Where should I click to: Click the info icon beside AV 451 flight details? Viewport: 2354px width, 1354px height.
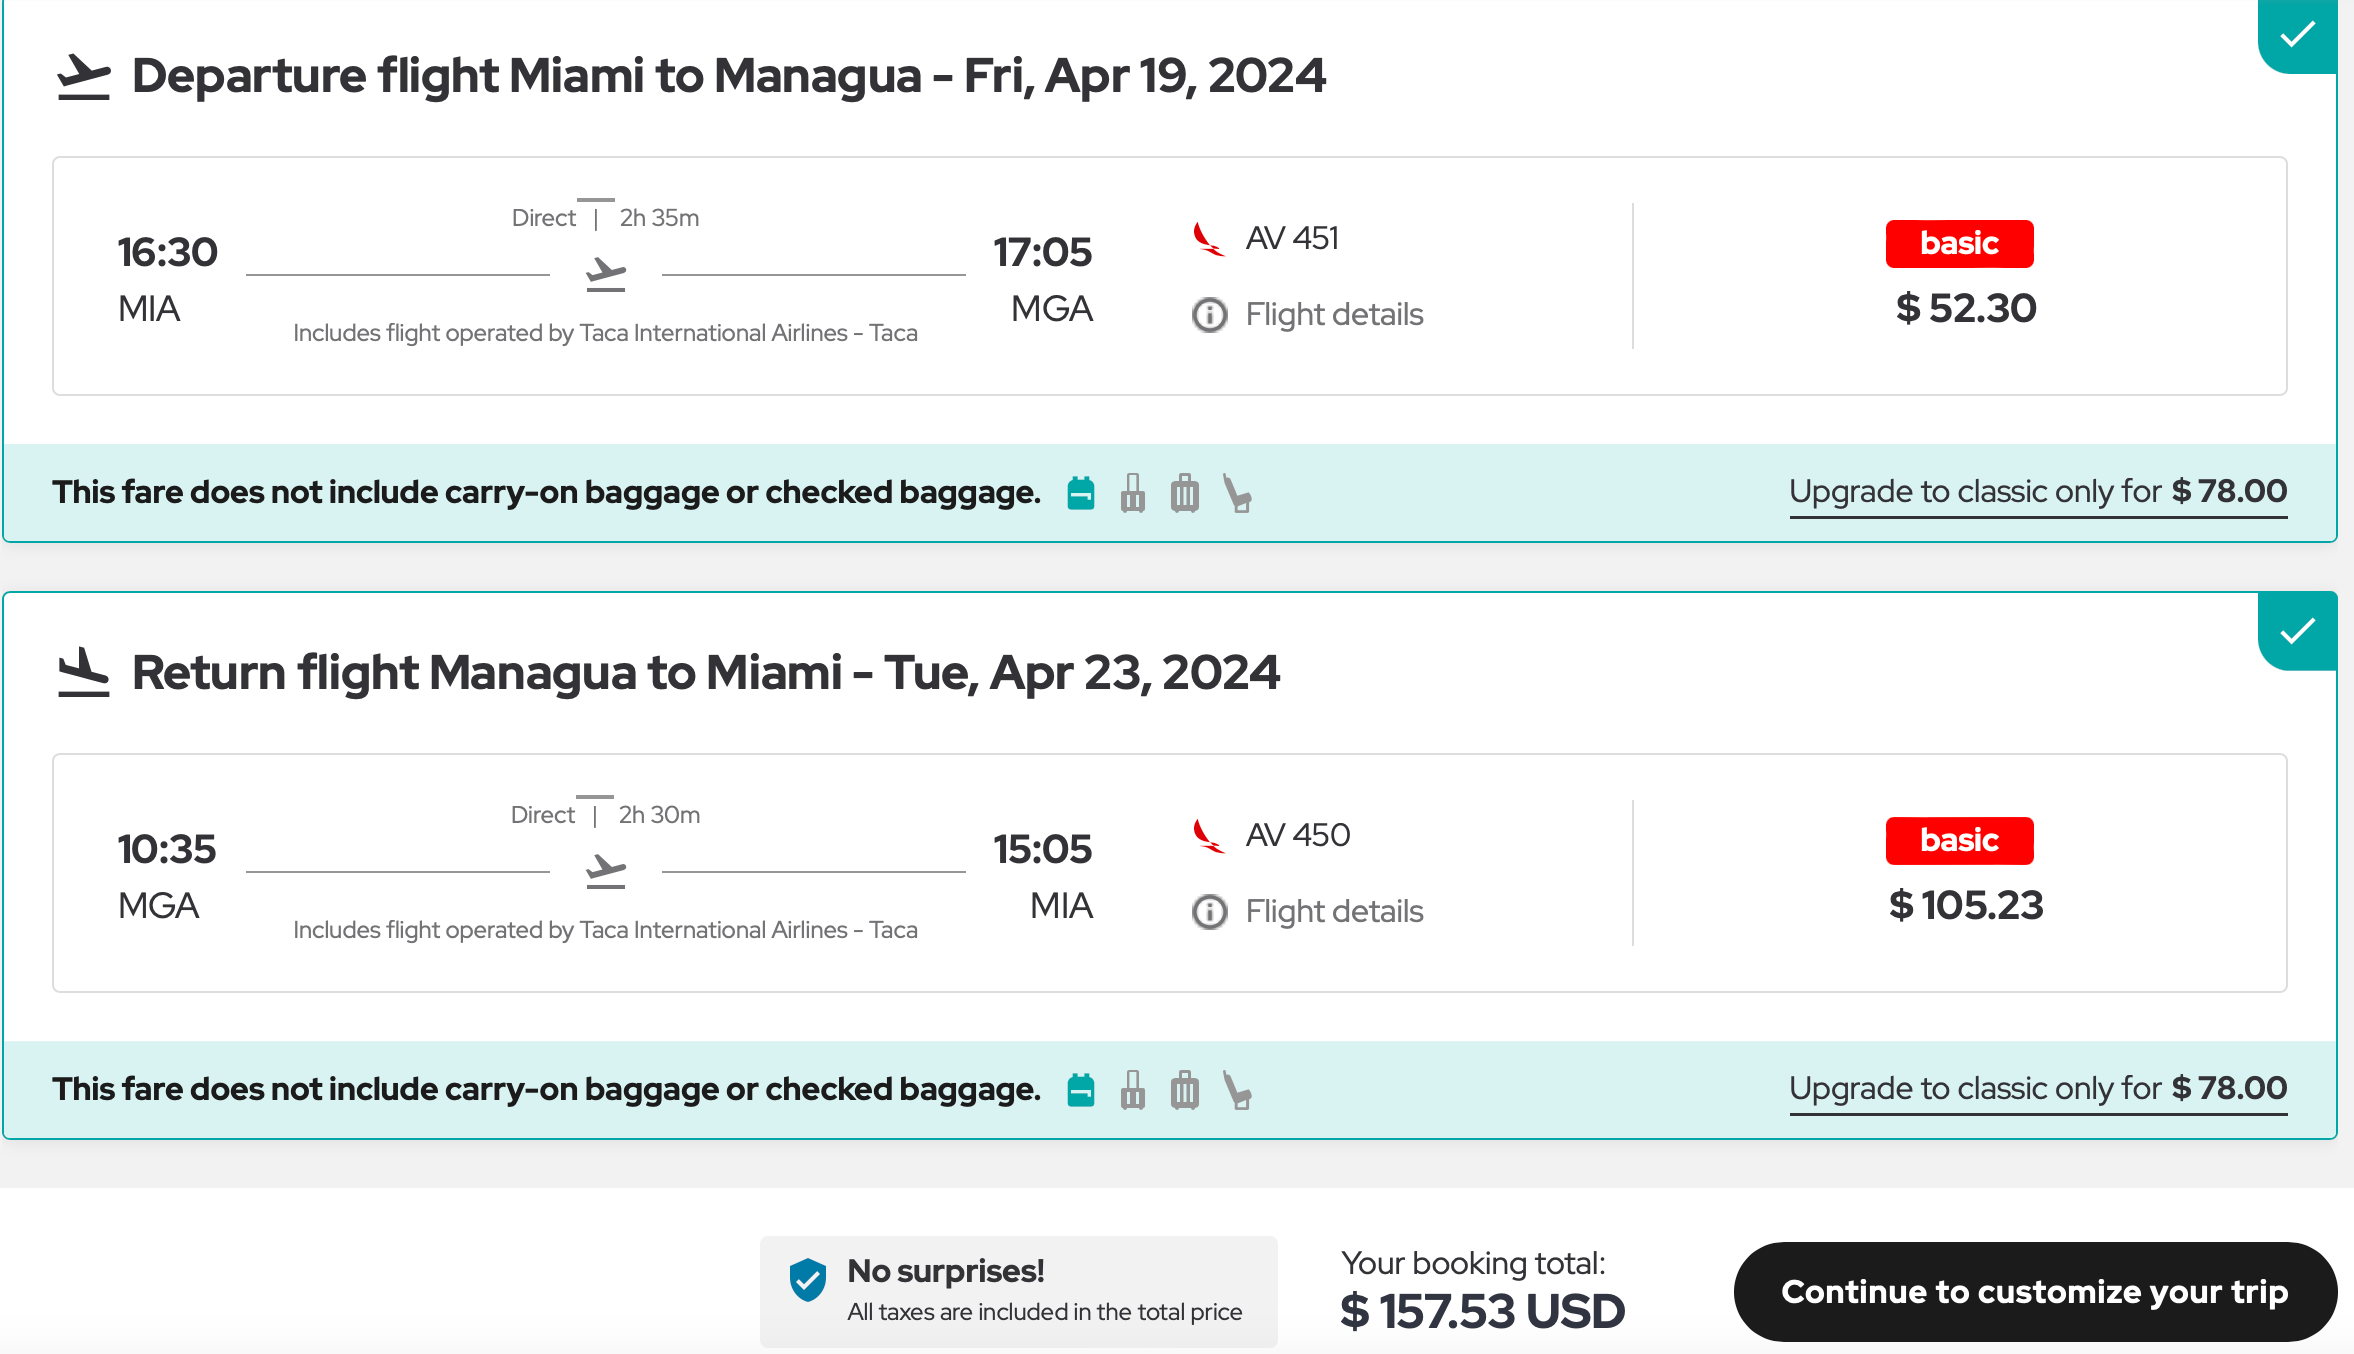click(1209, 315)
